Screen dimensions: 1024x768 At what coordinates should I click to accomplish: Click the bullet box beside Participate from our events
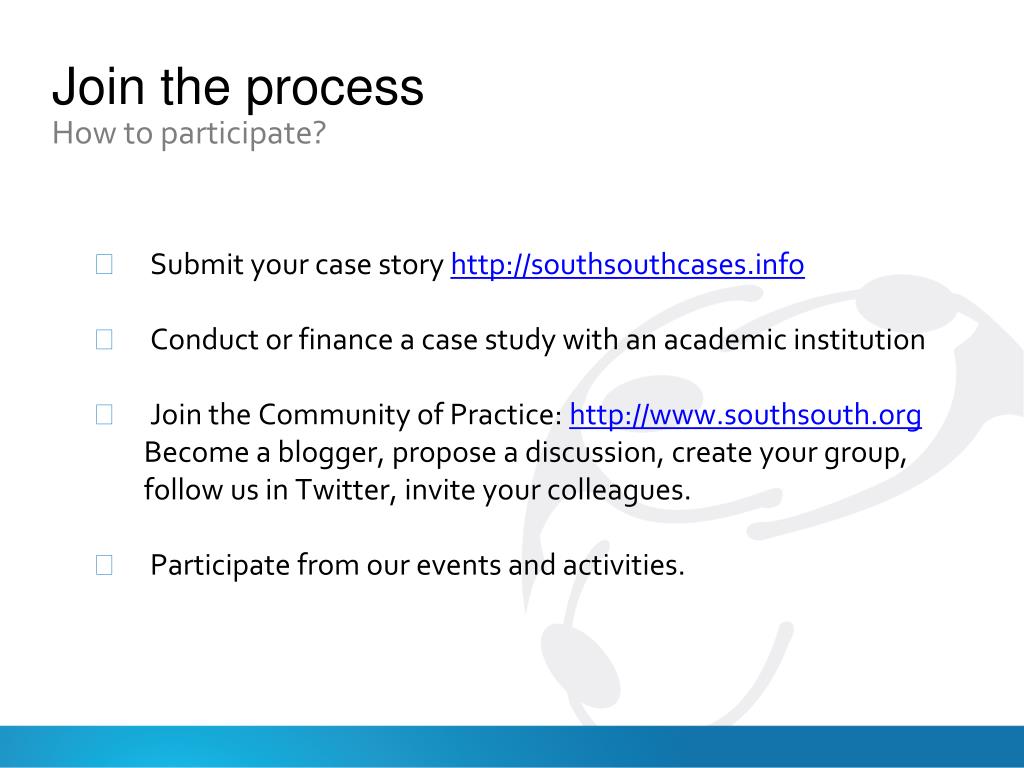click(104, 565)
